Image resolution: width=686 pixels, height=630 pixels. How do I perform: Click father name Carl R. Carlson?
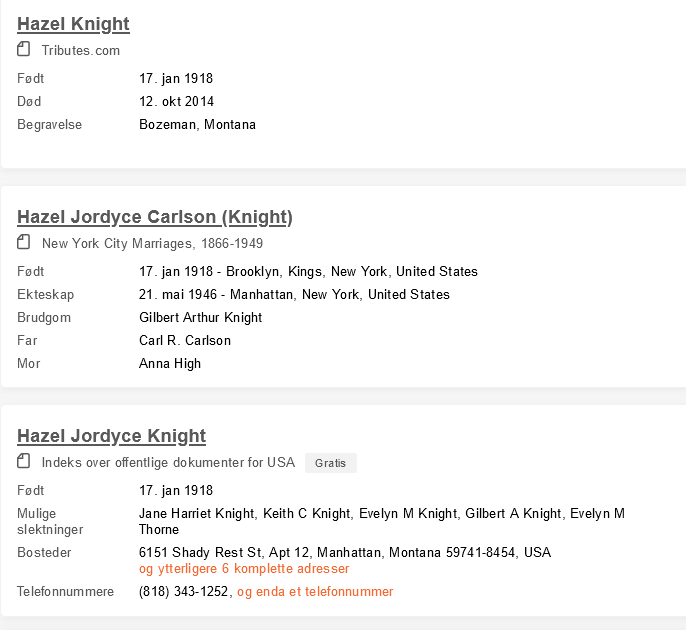185,340
